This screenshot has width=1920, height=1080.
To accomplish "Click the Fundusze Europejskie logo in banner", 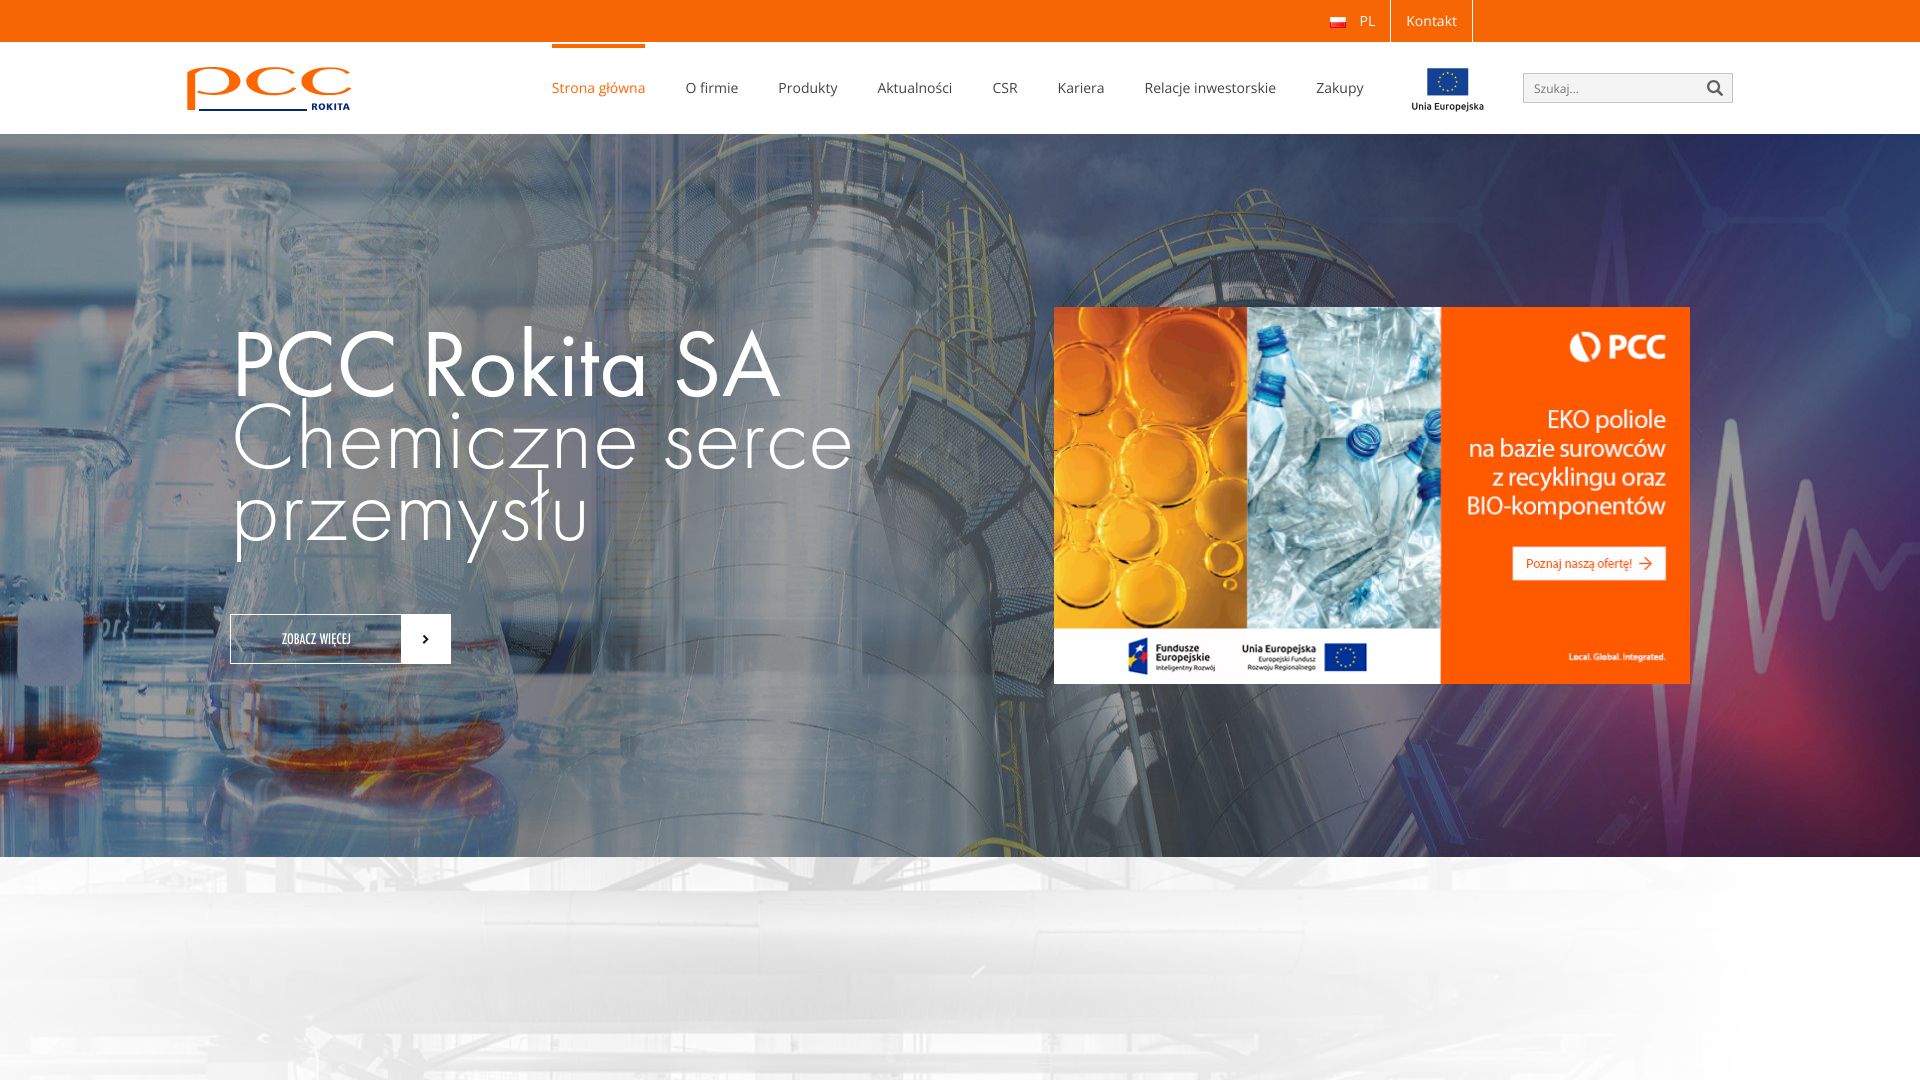I will (x=1171, y=656).
